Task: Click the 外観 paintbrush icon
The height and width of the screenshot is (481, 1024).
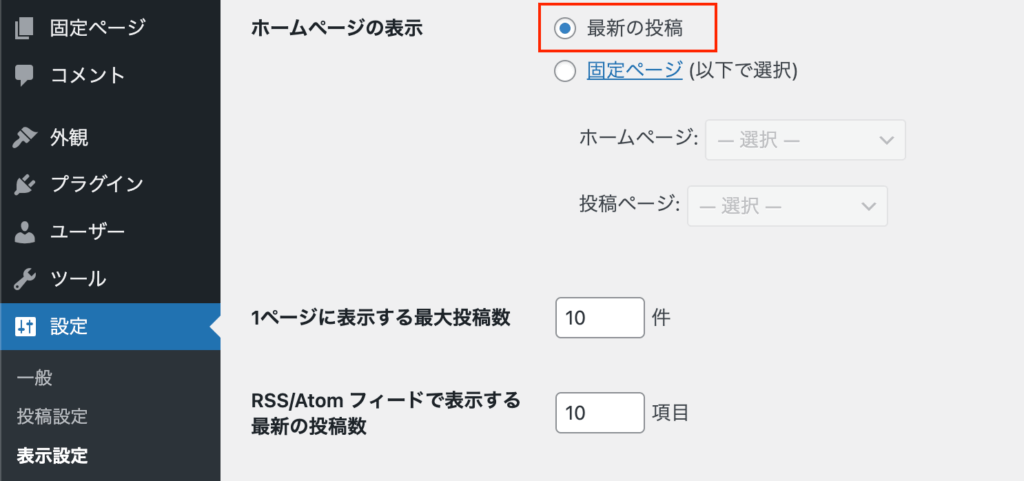Action: [26, 137]
